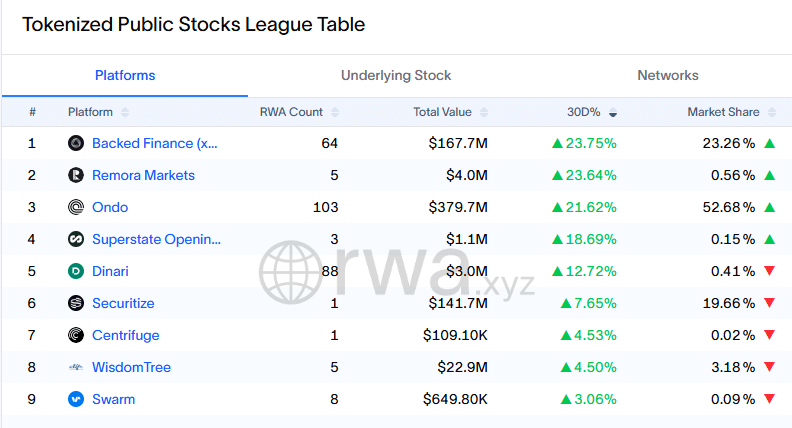Sort by Market Share column arrows
This screenshot has width=792, height=428.
772,112
